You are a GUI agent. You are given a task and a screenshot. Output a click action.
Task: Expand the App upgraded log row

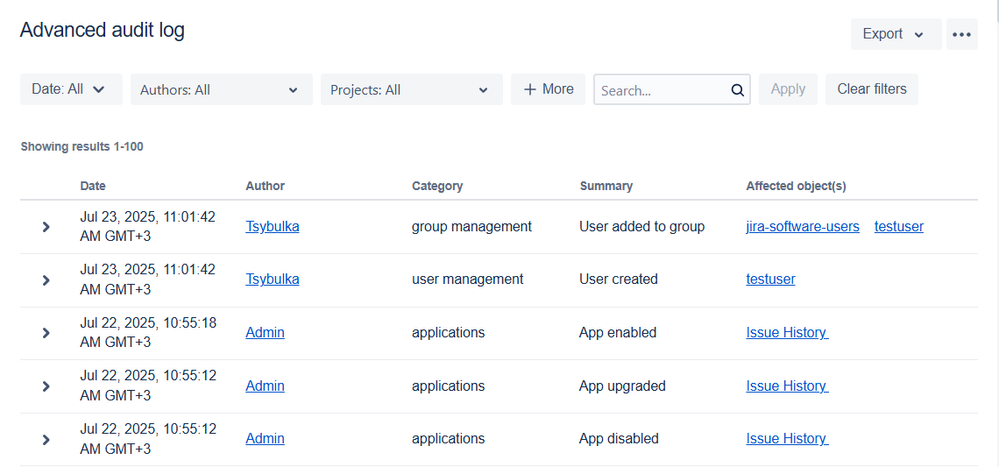tap(46, 386)
